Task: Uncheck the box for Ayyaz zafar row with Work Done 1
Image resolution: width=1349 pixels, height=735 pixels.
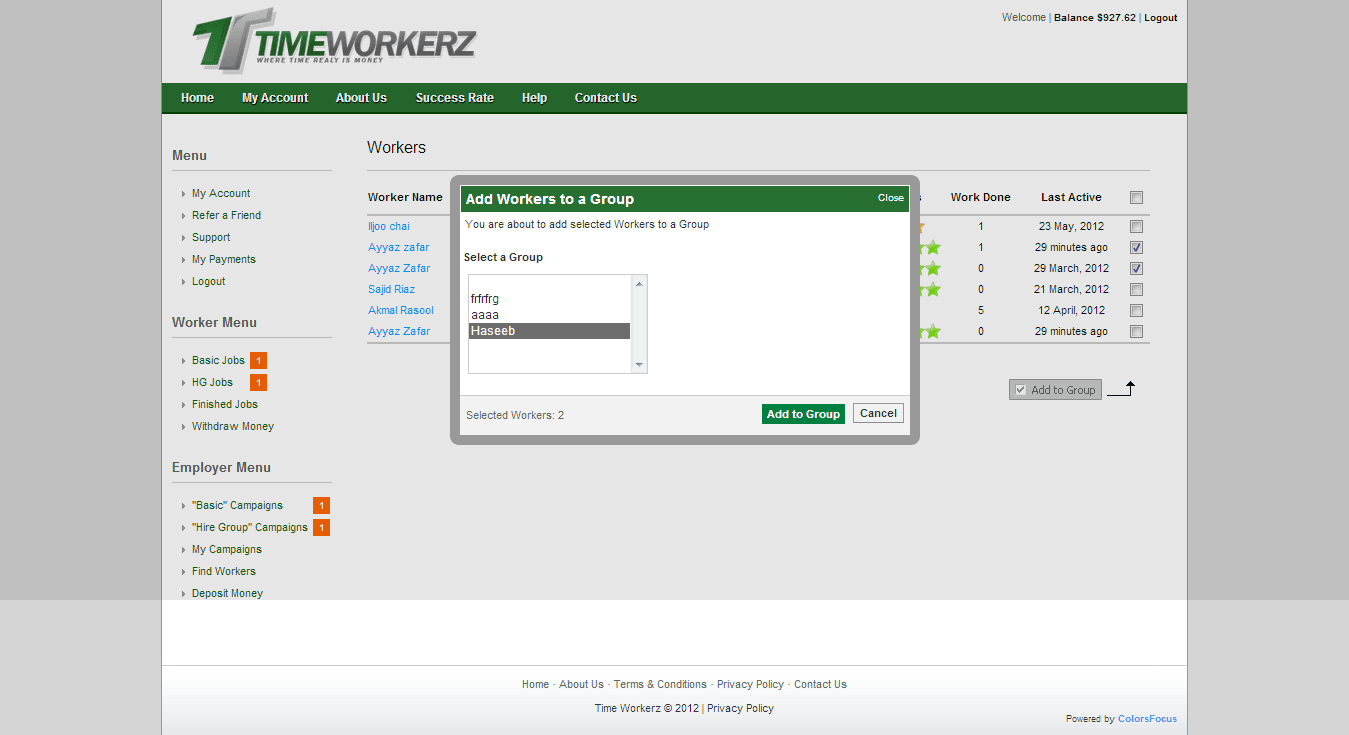Action: point(1136,248)
